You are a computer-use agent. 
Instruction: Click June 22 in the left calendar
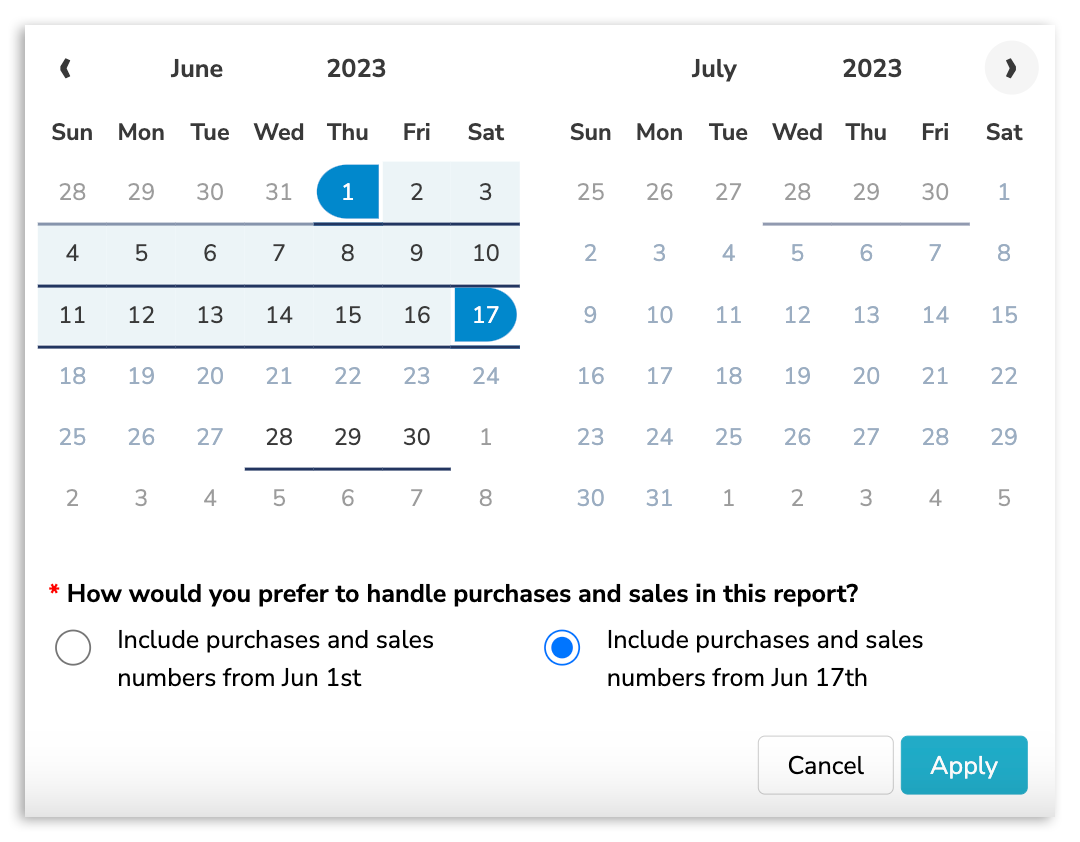point(348,376)
